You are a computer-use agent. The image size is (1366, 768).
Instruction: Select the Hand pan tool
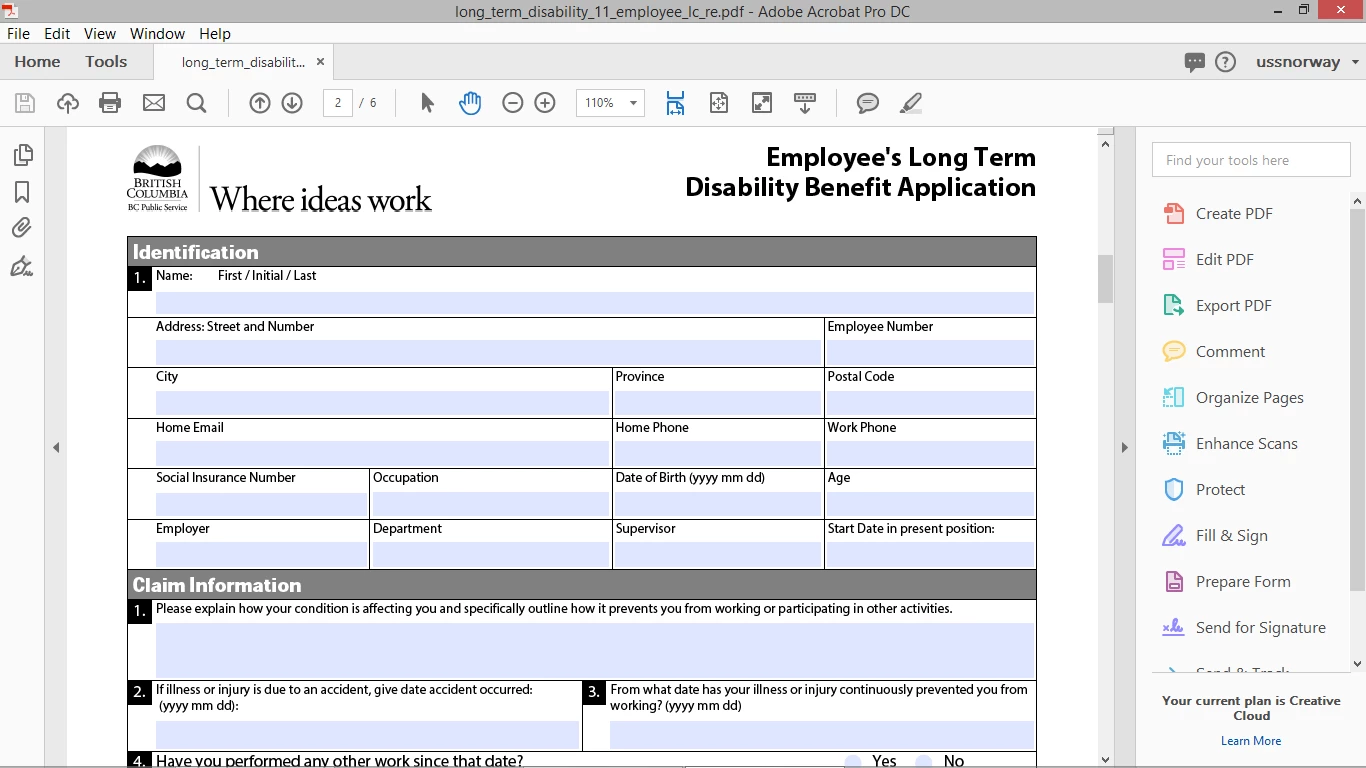pyautogui.click(x=470, y=103)
